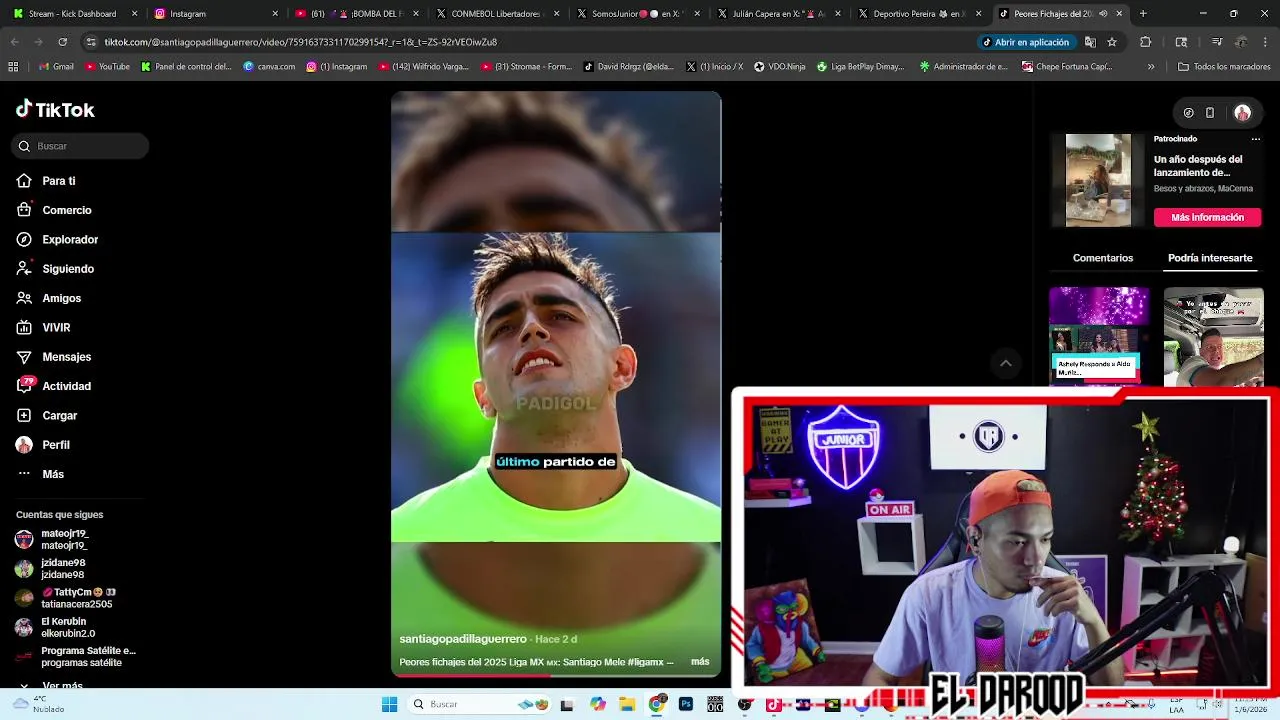Click the TikTok Buscar search field
Image resolution: width=1280 pixels, height=720 pixels.
(x=80, y=146)
